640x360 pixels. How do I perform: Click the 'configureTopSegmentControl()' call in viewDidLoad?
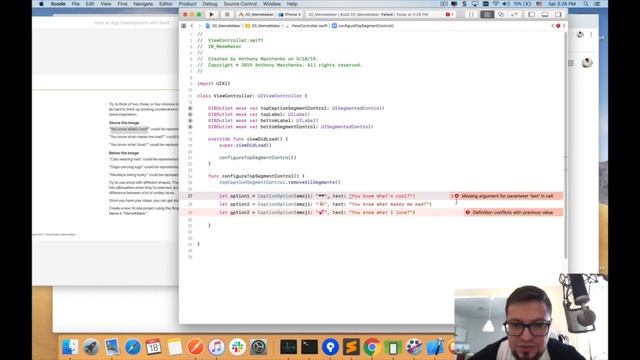pyautogui.click(x=258, y=158)
